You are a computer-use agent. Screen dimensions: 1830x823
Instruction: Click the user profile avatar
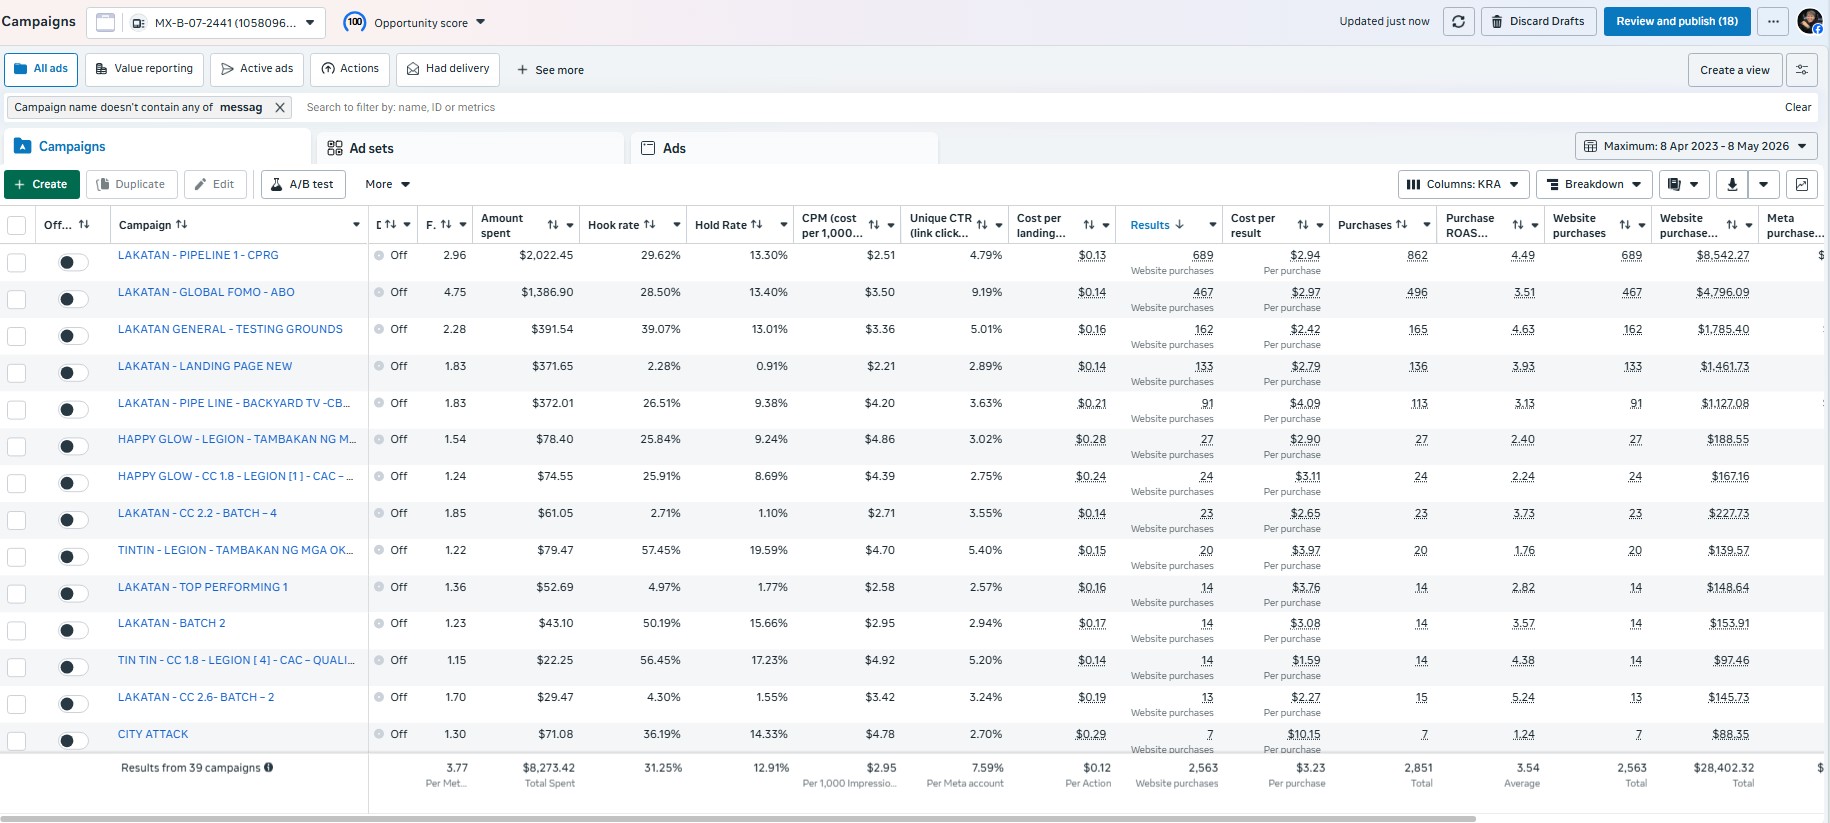pyautogui.click(x=1809, y=21)
